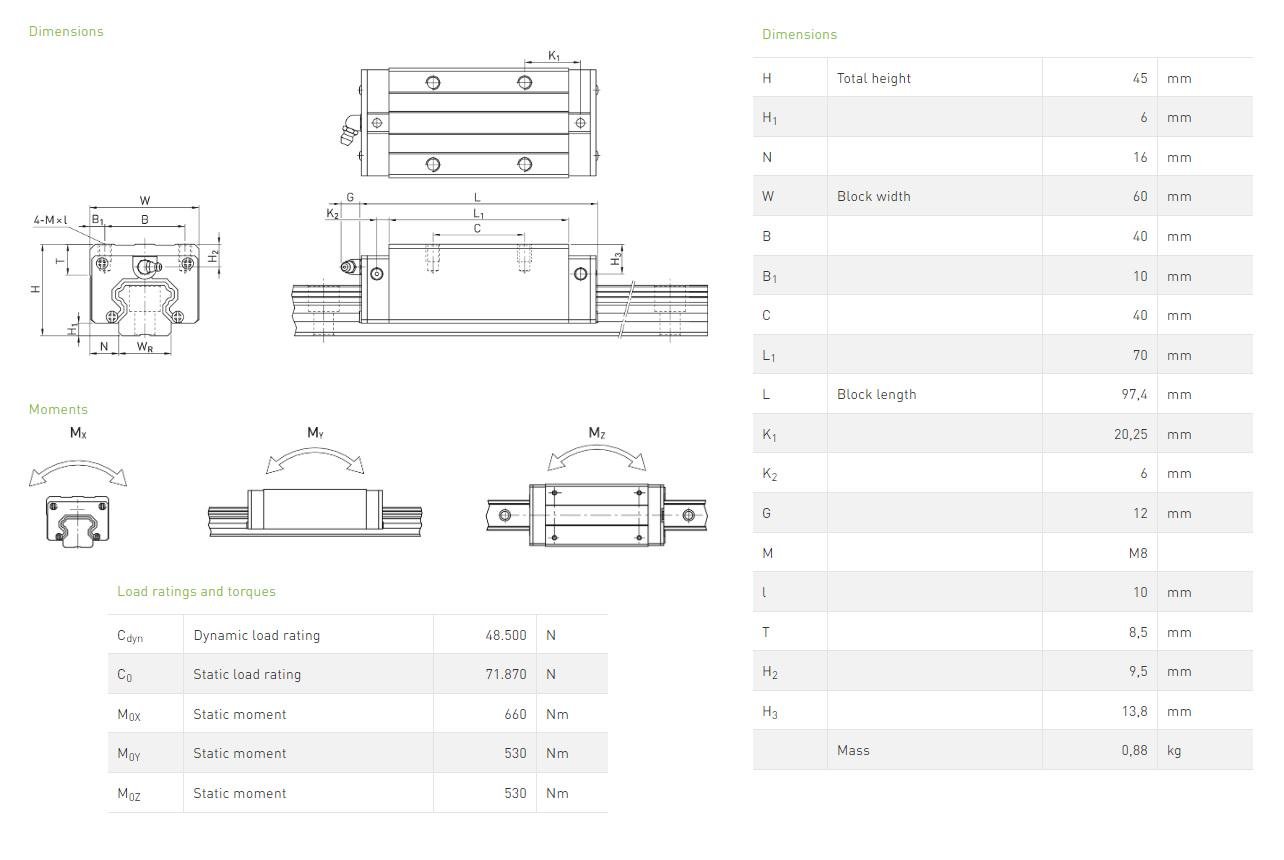The width and height of the screenshot is (1284, 860).
Task: Click the 'Mass' label in the table
Action: 853,750
